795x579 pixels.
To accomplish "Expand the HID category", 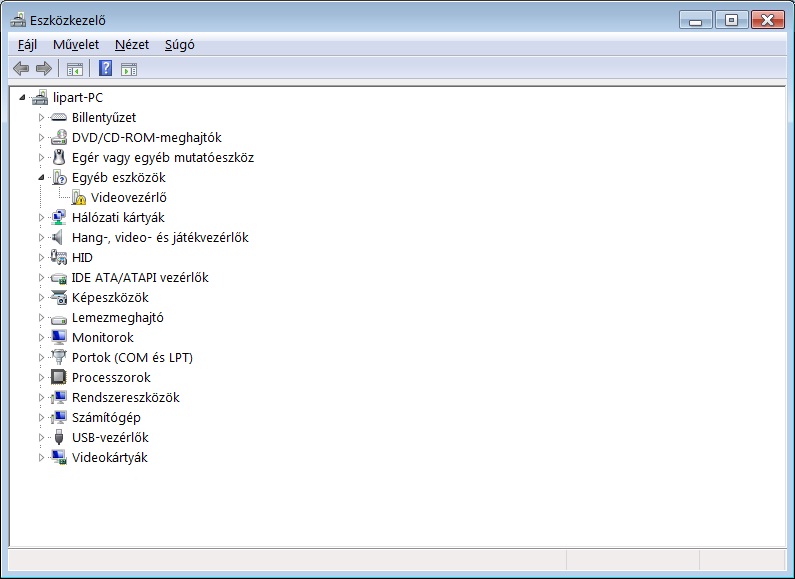I will pos(42,257).
